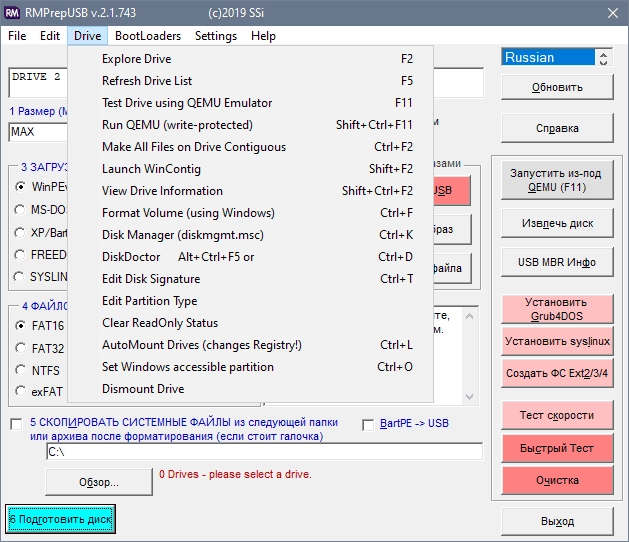
Task: Choose Test Drive using QEMU Emulator
Action: (x=251, y=103)
